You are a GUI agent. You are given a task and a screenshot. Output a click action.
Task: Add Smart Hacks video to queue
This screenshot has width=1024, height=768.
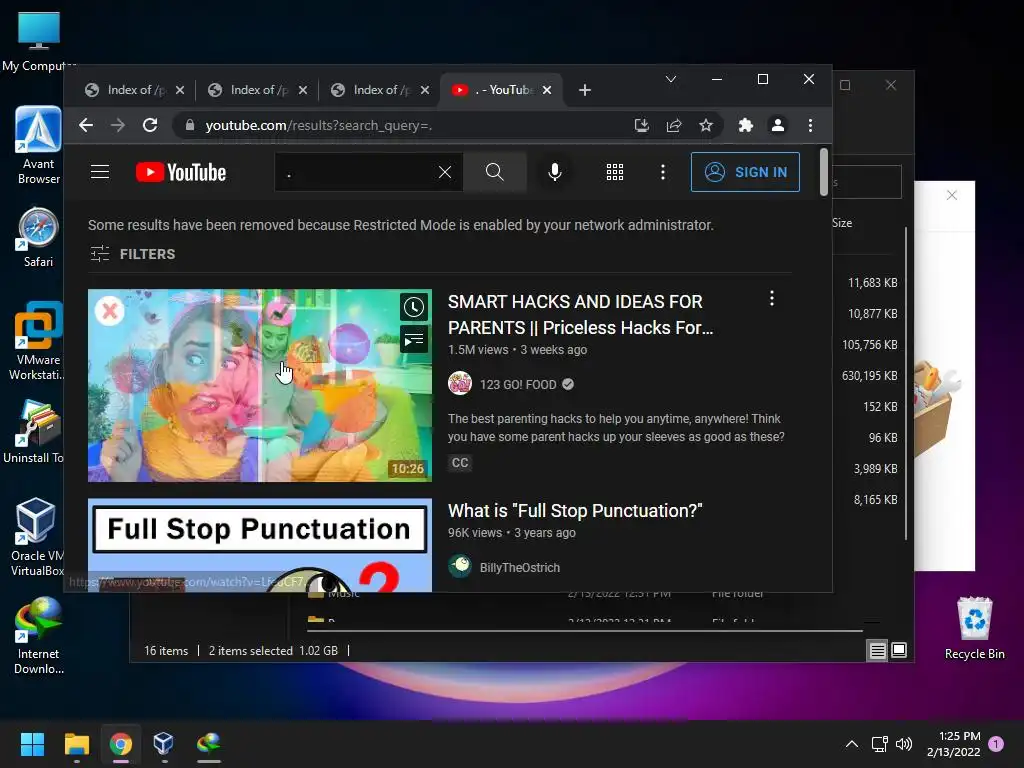coord(413,340)
